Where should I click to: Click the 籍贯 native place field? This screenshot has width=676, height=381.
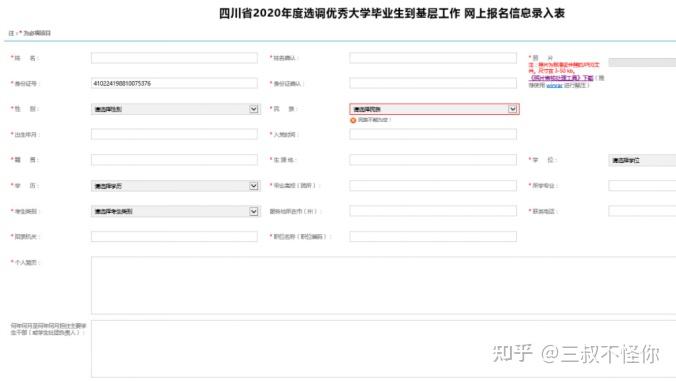[x=174, y=160]
